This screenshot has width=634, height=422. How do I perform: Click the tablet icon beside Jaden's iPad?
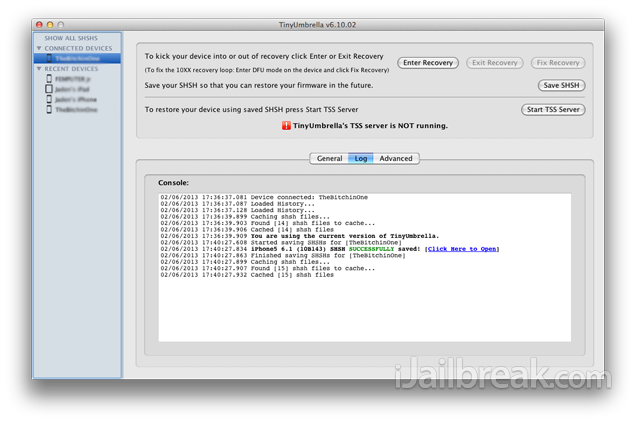click(49, 89)
